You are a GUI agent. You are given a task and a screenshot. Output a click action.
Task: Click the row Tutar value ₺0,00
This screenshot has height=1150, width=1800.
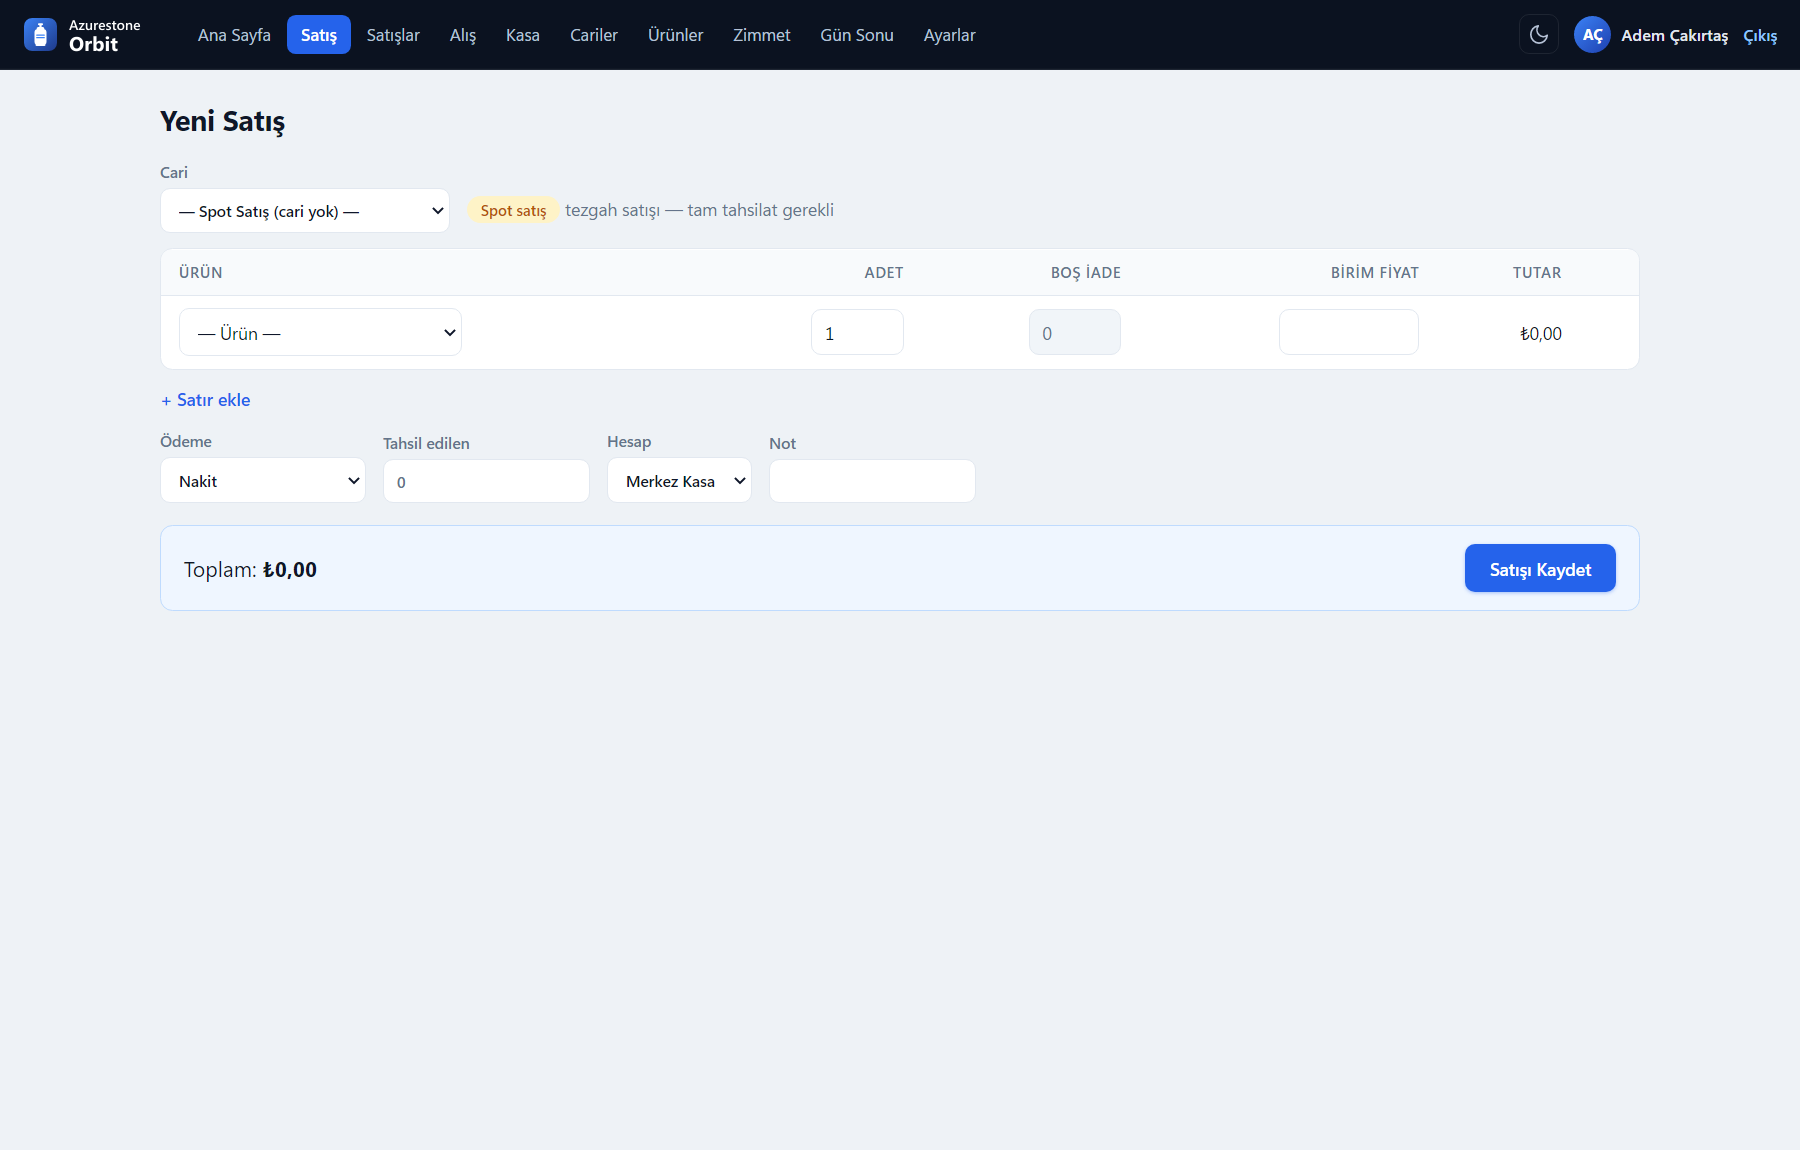1541,334
